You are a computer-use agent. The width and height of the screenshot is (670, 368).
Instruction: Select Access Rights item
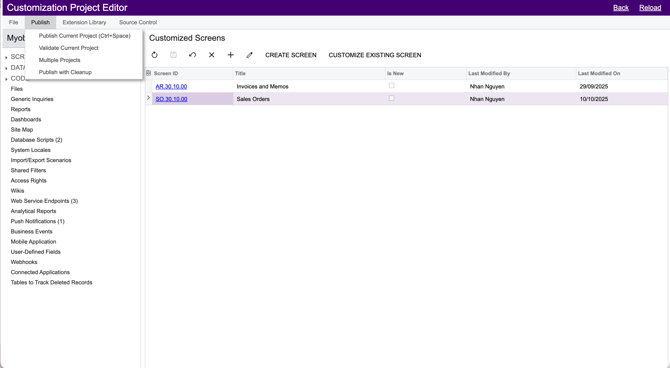click(29, 180)
